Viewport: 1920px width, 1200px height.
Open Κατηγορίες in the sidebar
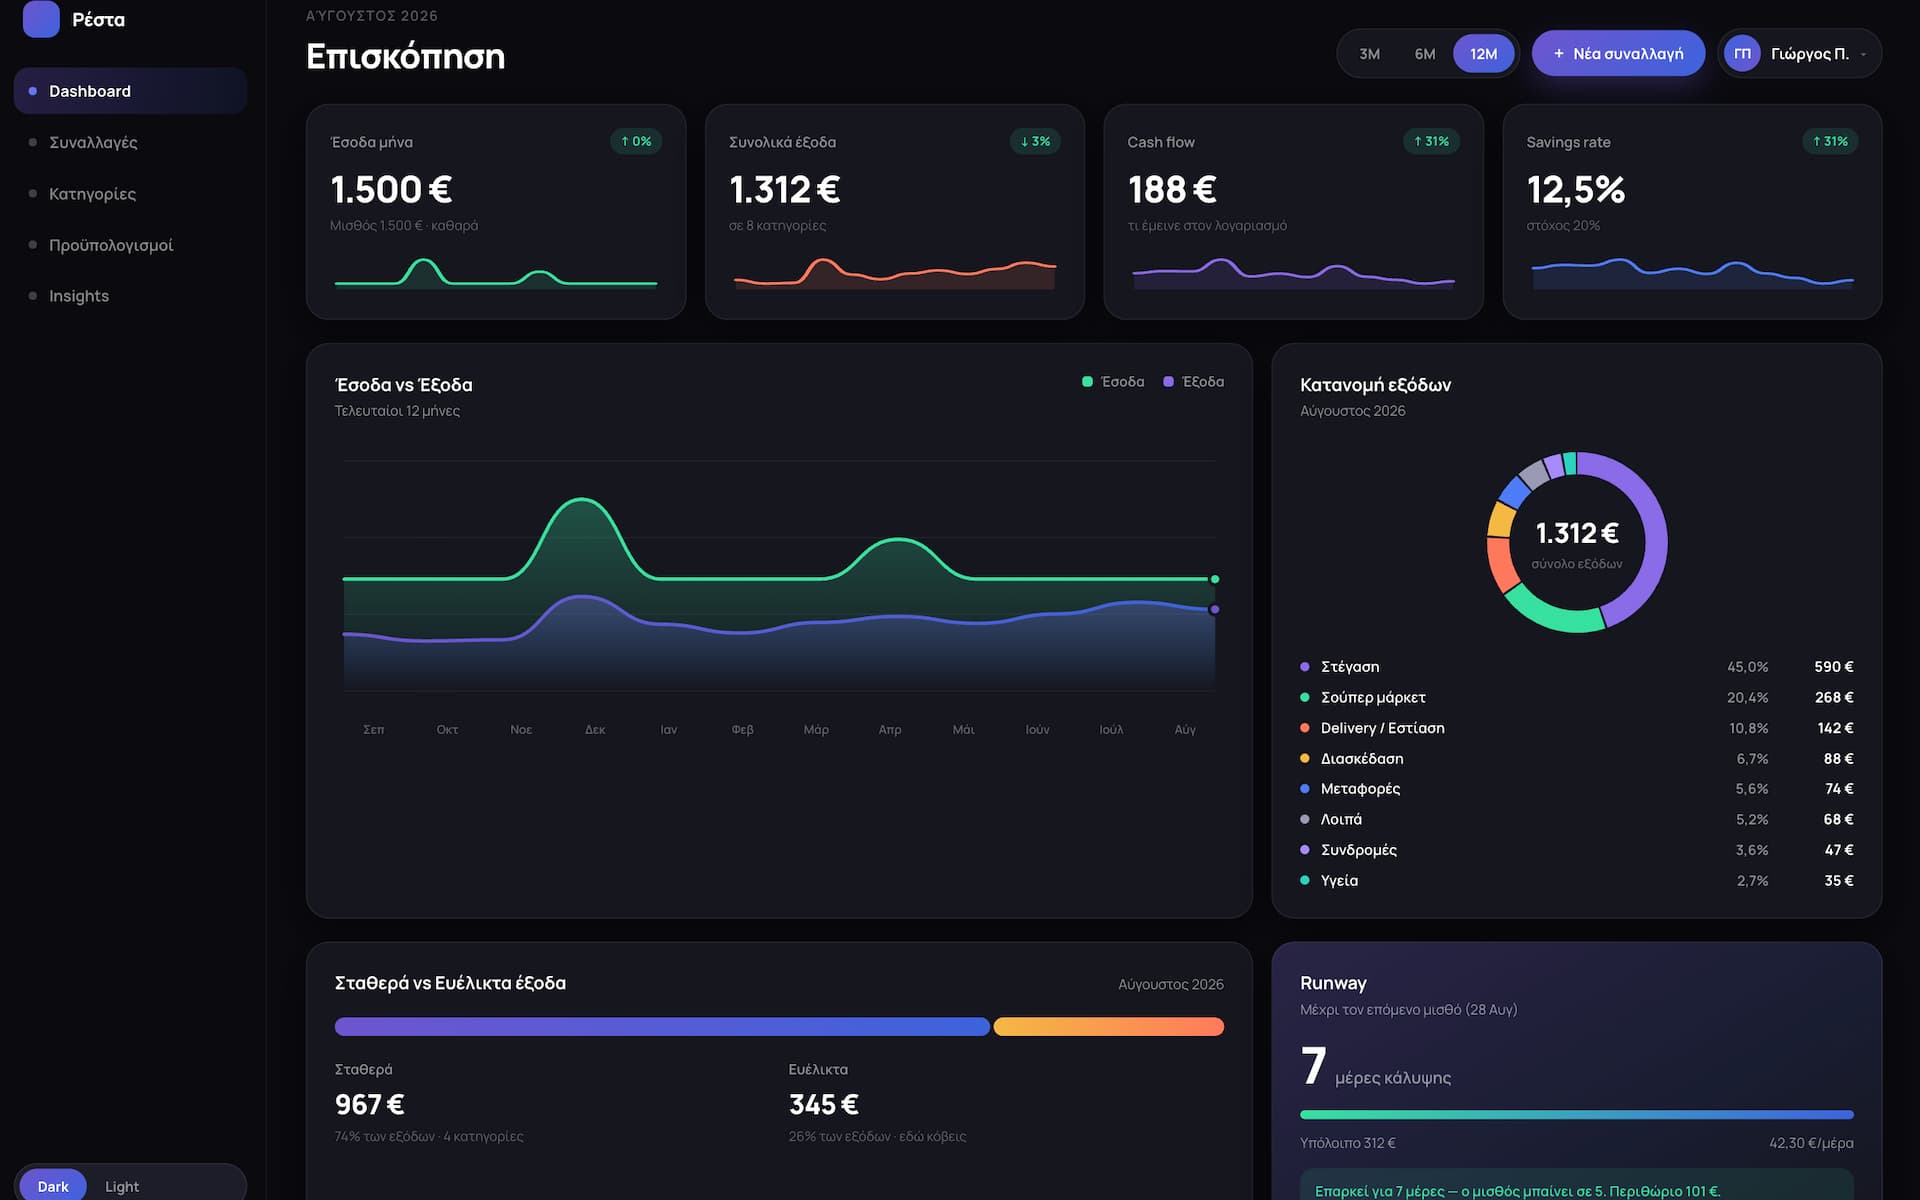tap(130, 193)
